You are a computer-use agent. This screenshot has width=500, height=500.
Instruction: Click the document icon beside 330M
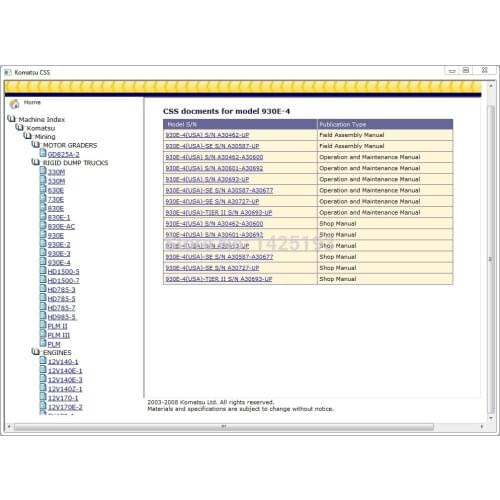pyautogui.click(x=43, y=171)
